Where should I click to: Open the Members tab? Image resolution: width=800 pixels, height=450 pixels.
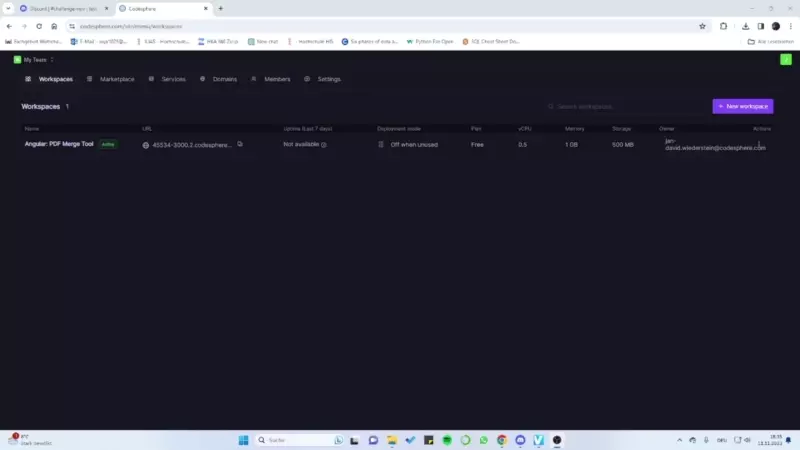270,79
